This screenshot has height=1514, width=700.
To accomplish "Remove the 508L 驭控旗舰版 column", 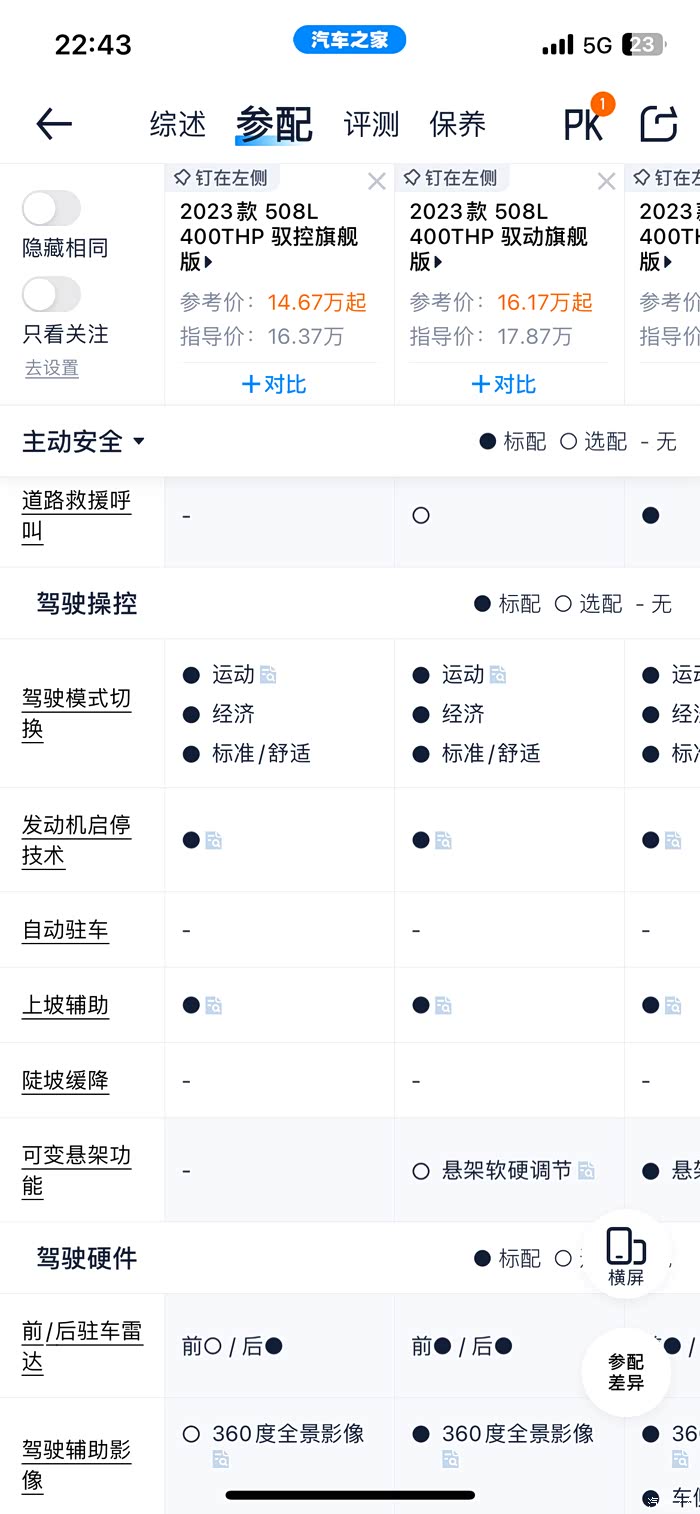I will click(x=377, y=181).
